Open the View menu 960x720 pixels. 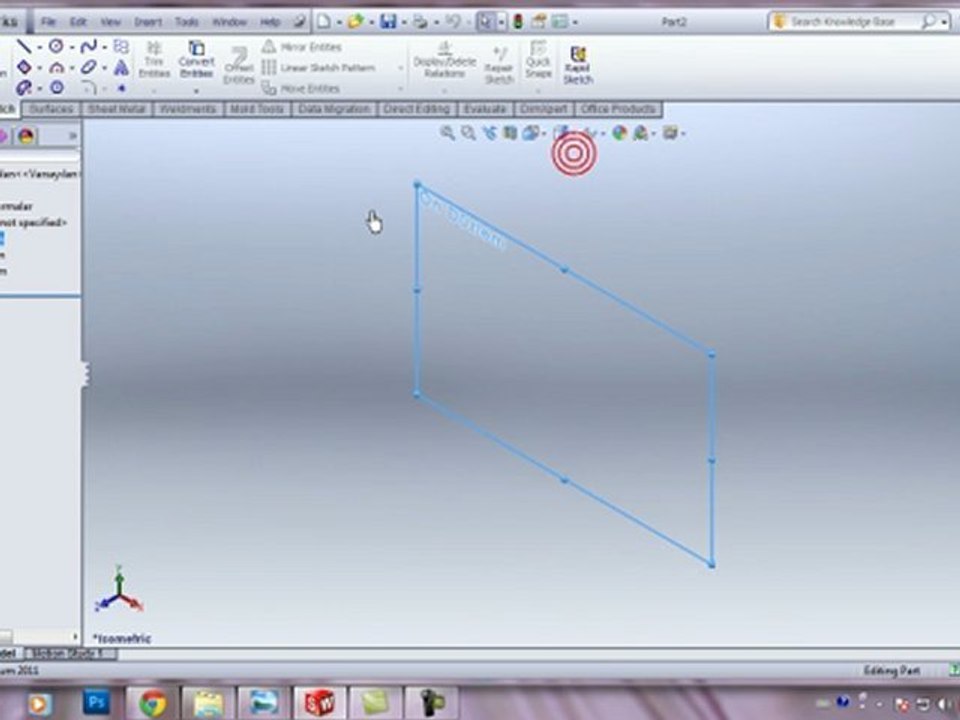click(x=110, y=22)
